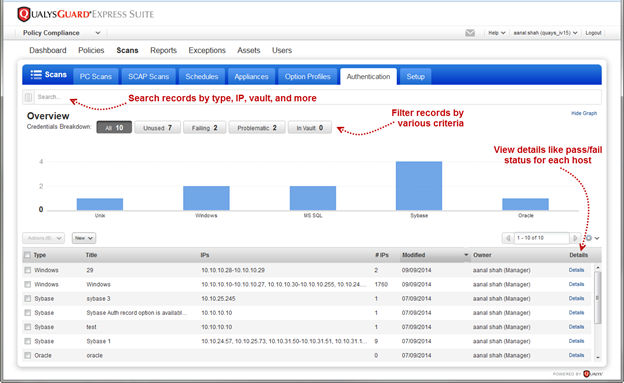Switch to the Setup tab
624x383 pixels.
(x=415, y=76)
